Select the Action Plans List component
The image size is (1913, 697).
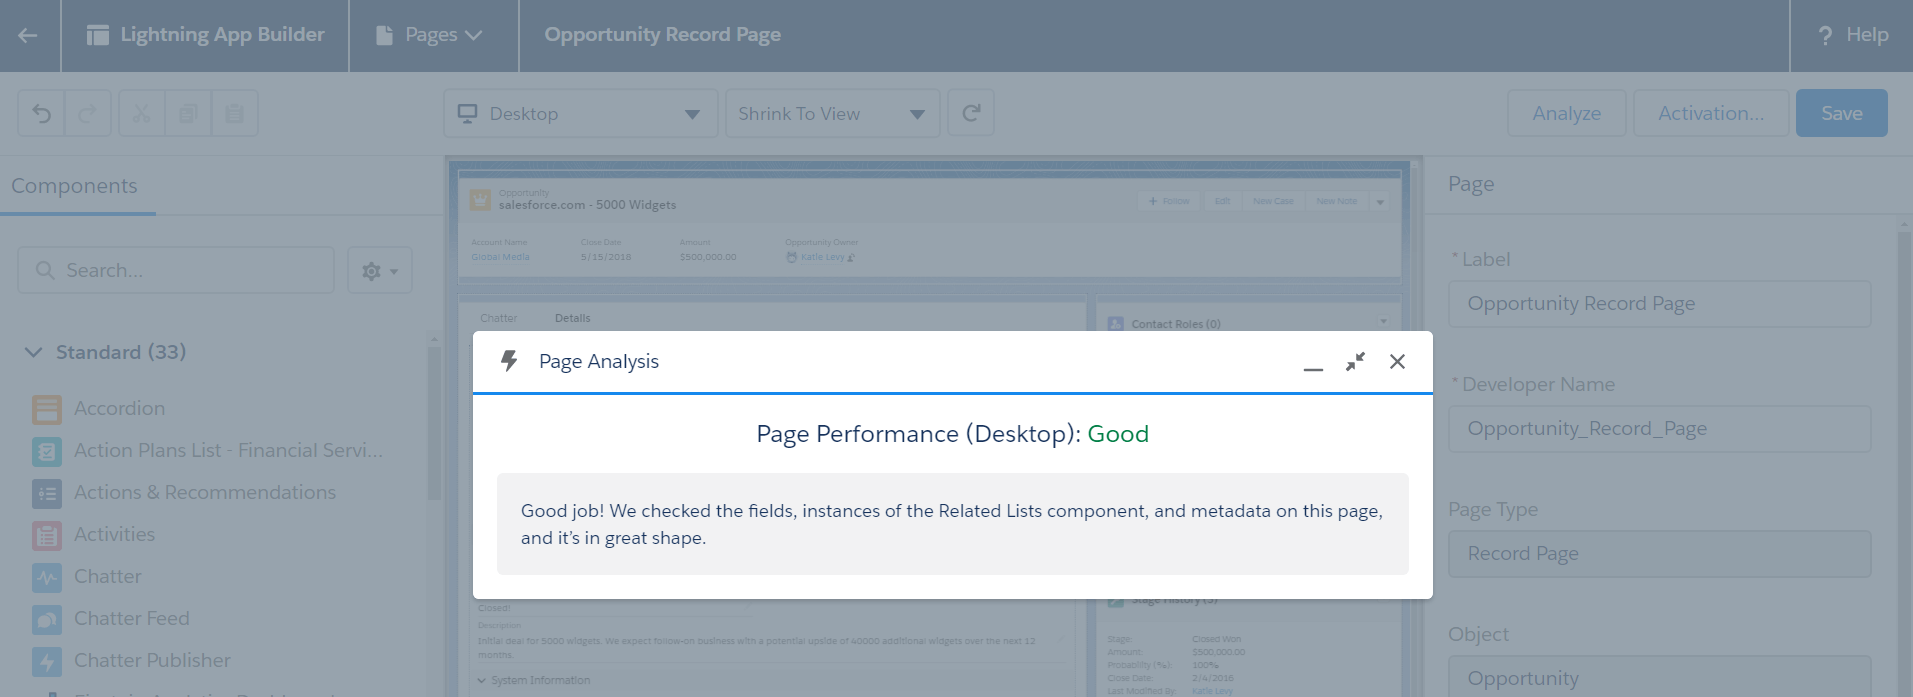click(207, 450)
